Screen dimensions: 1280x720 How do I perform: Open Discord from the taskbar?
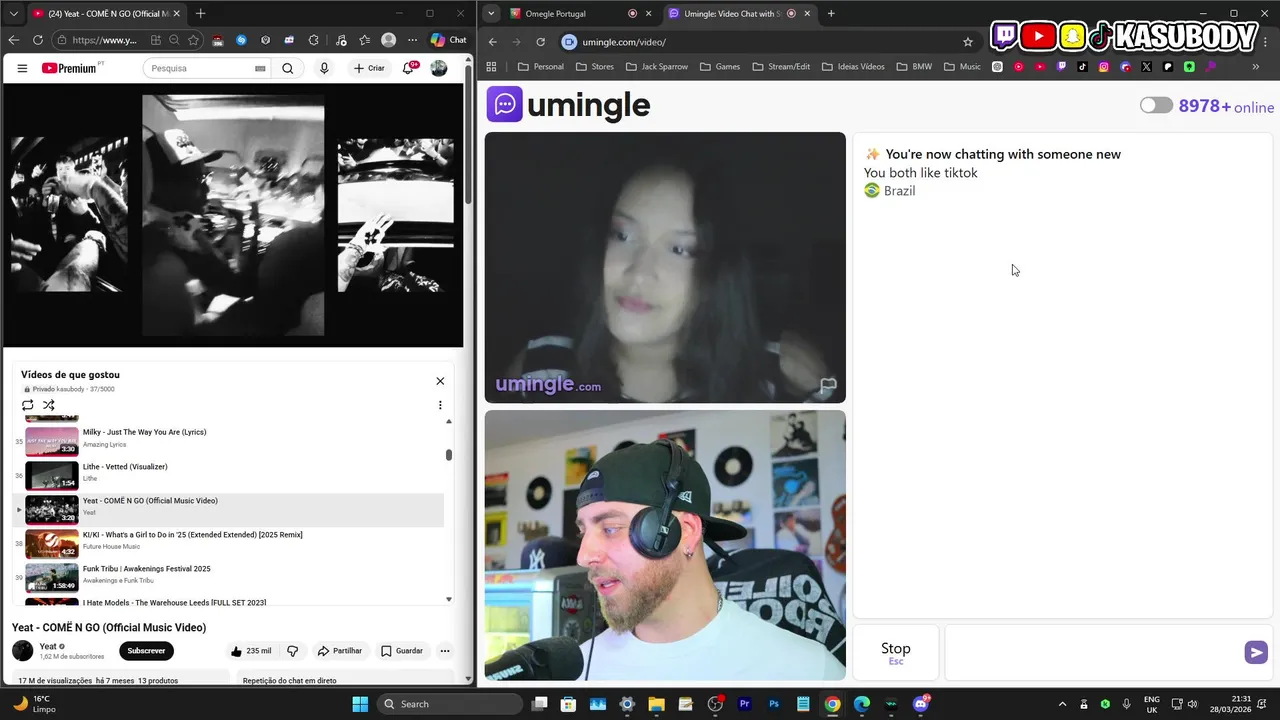click(921, 704)
